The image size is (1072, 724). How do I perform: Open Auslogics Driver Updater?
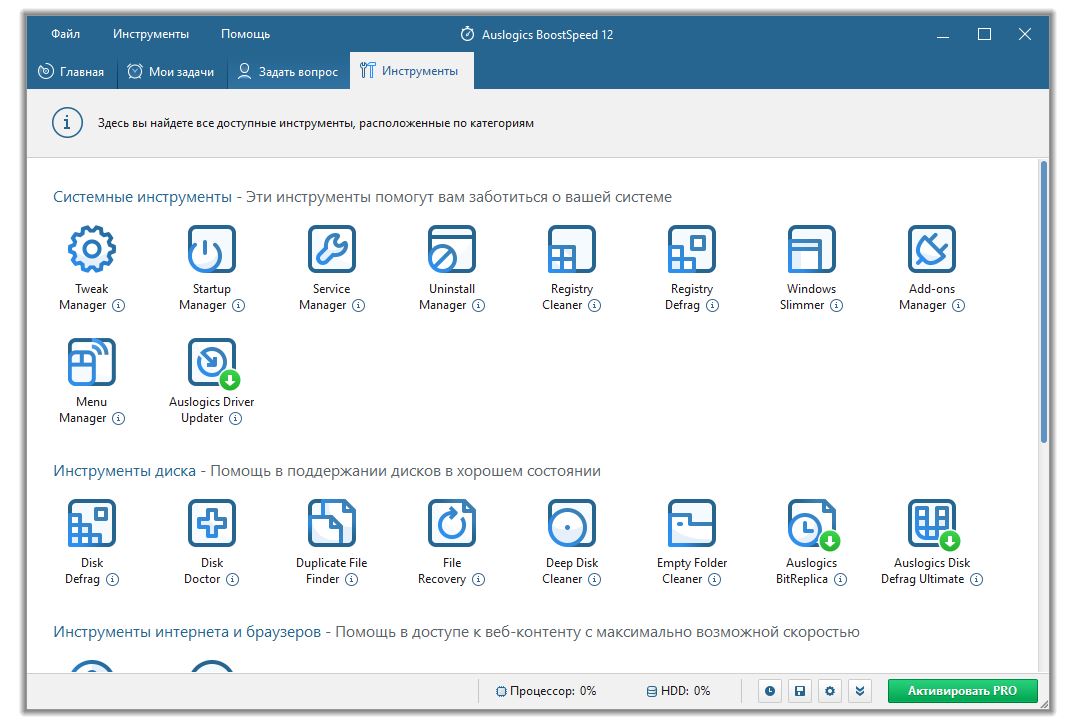pos(212,362)
